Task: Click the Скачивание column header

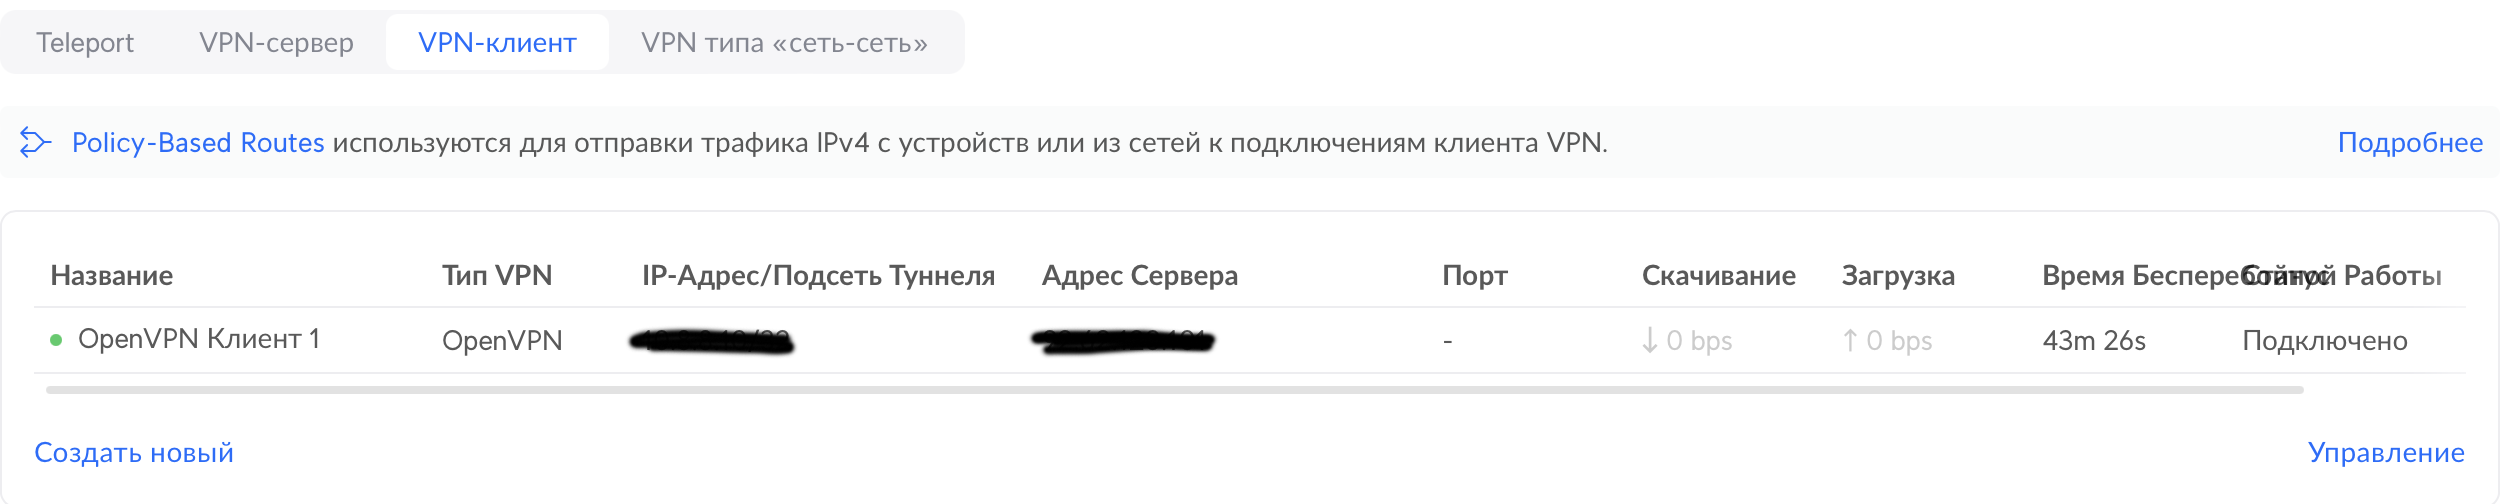Action: coord(1719,276)
